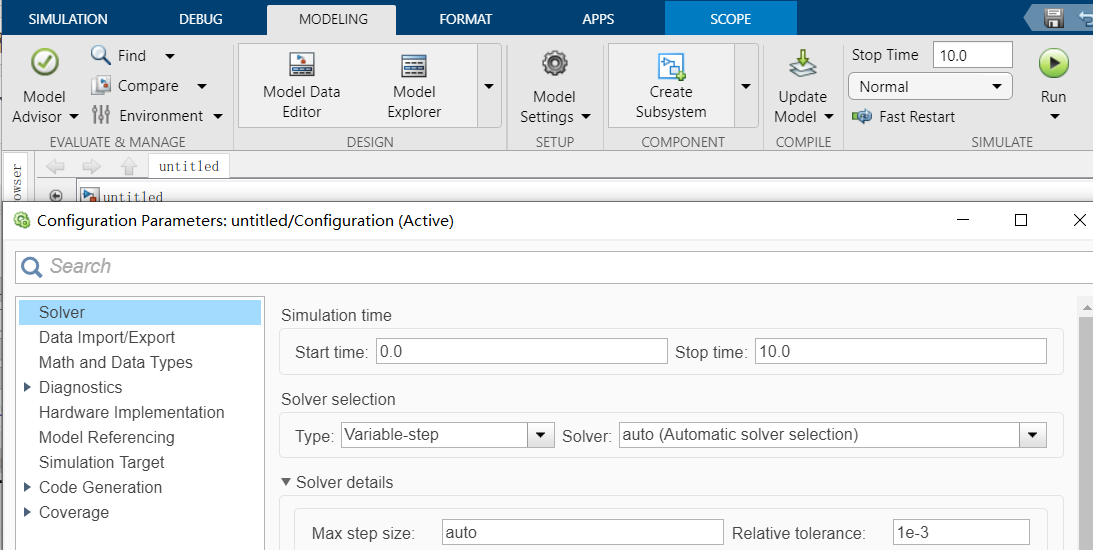
Task: Open the Update Model dropdown arrow
Action: 828,116
